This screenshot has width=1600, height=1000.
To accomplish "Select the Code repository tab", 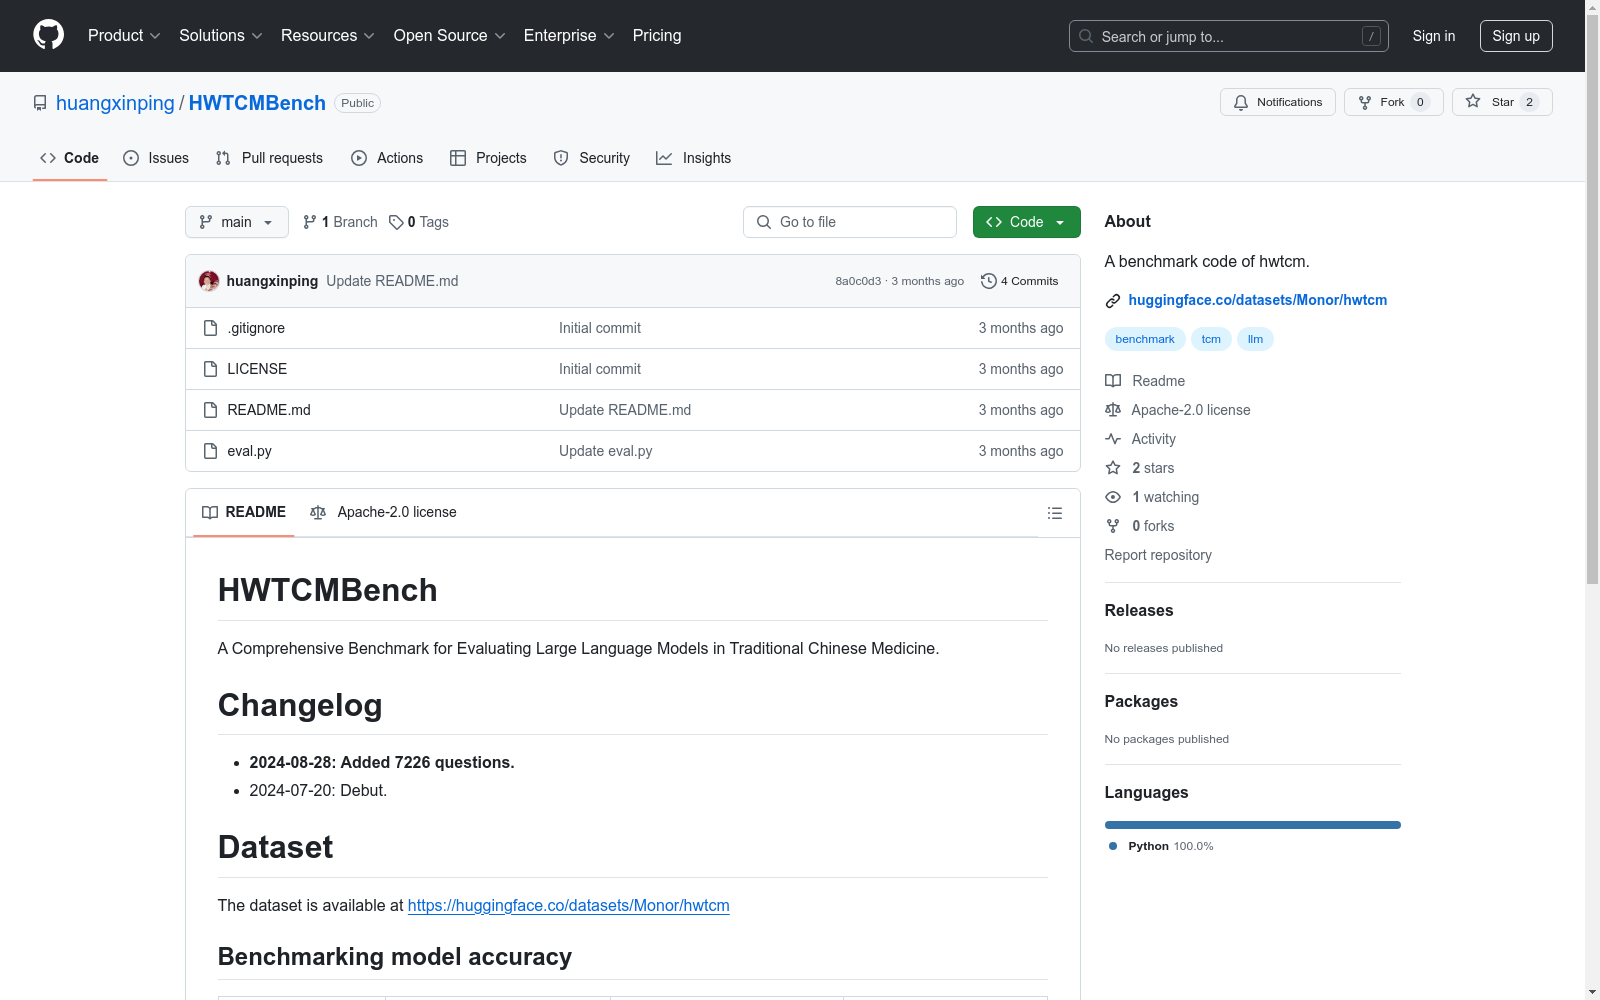I will (70, 158).
